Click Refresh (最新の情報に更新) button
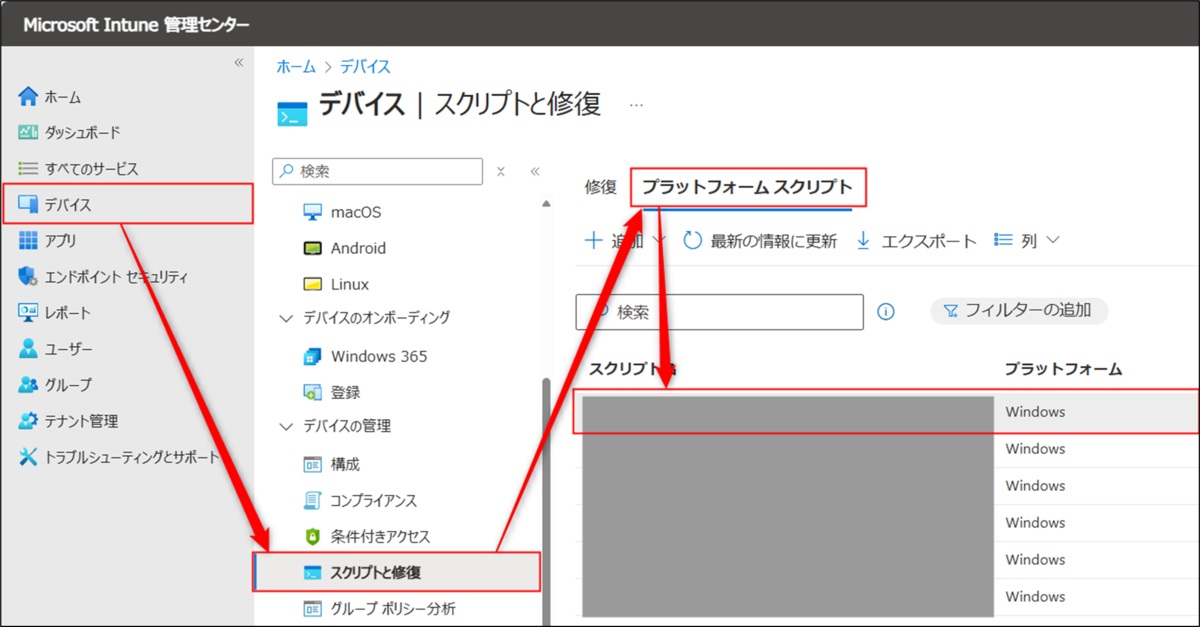 coord(760,240)
